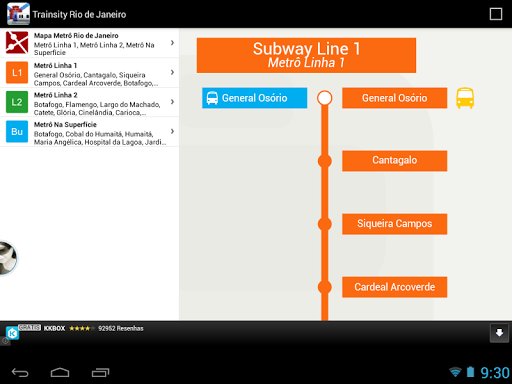Open the Mapa Metrô Rio de Janeiro icon
The image size is (512, 384).
click(x=17, y=43)
